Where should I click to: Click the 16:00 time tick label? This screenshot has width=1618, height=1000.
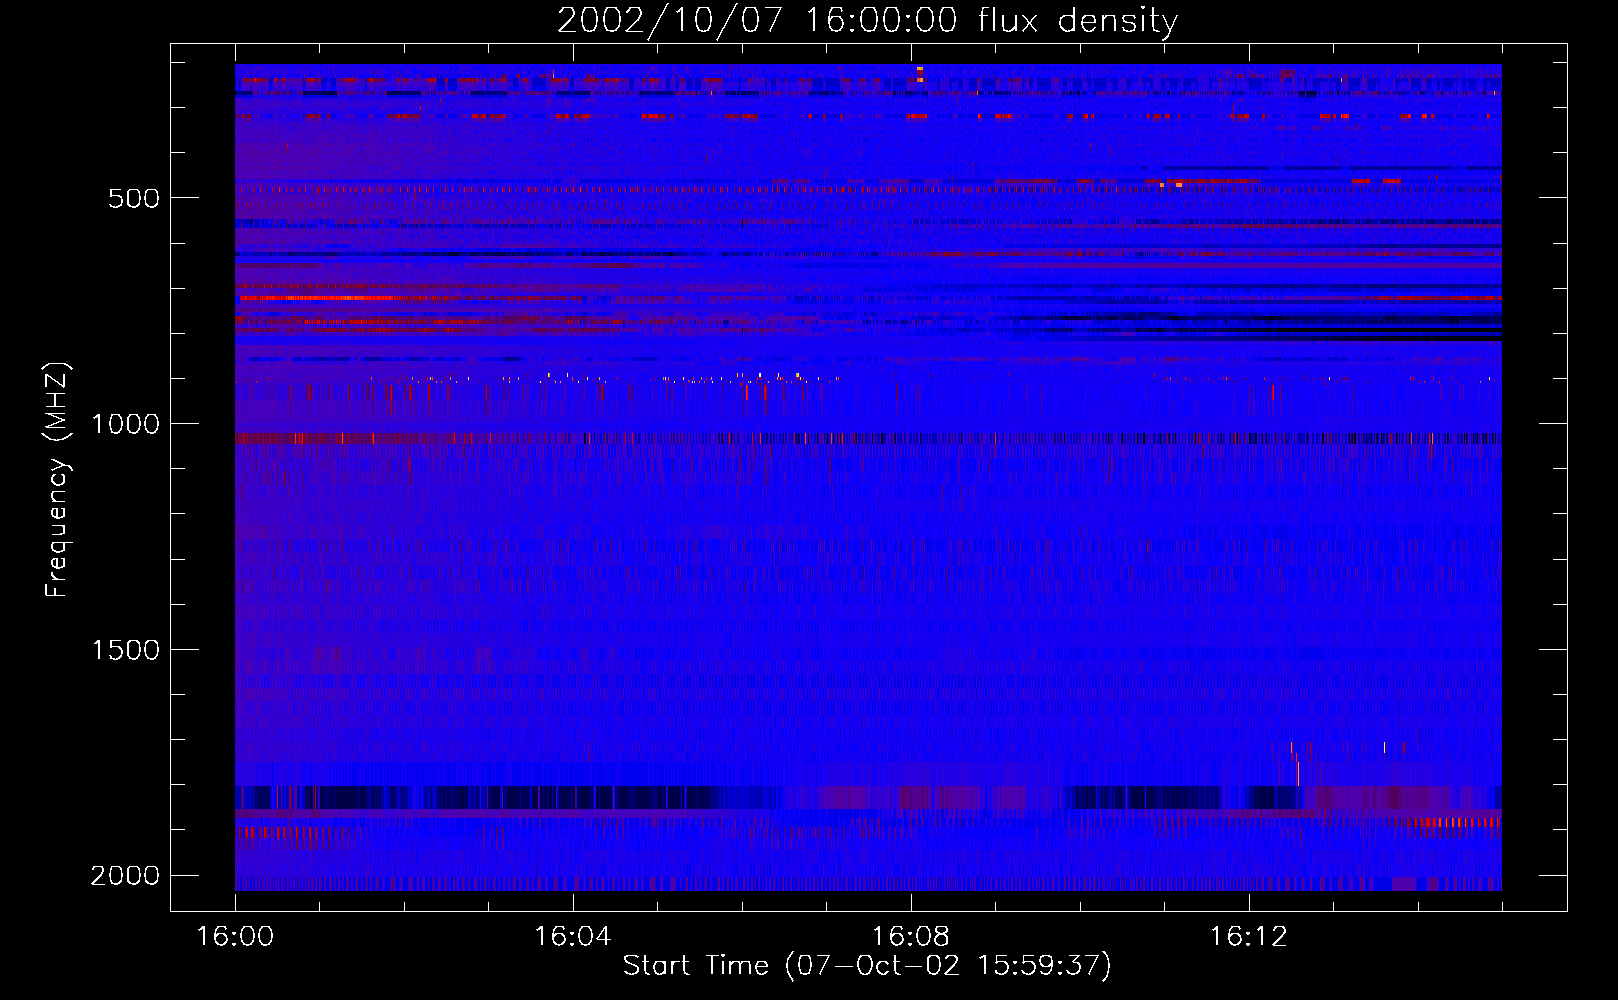(x=235, y=936)
